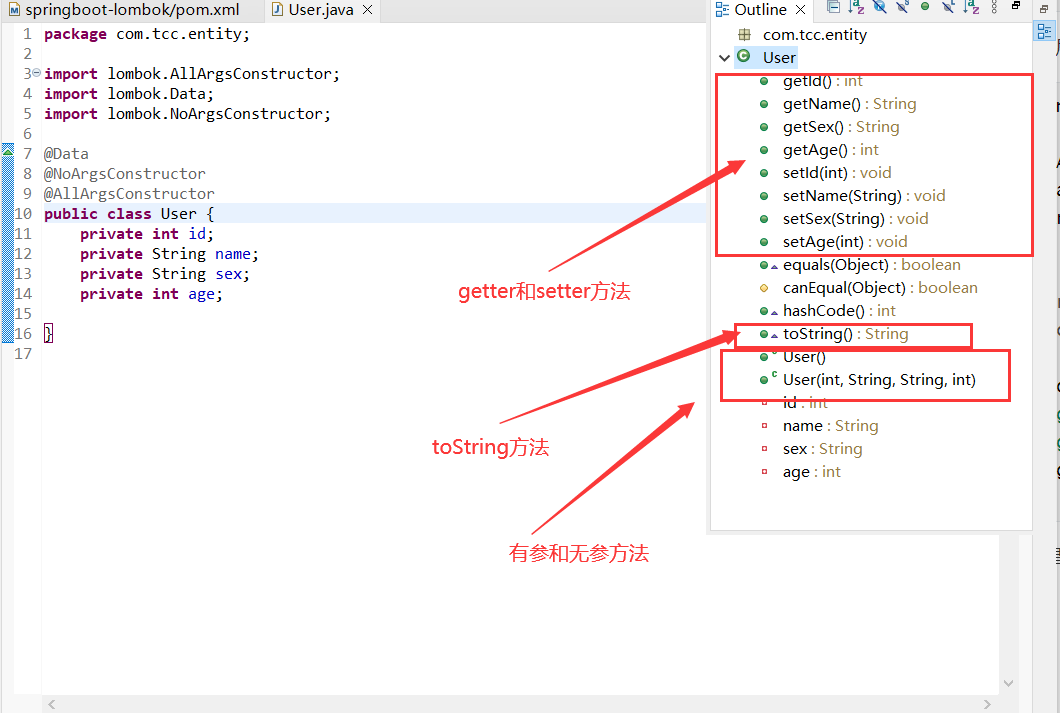Select toString() : String in Outline
The height and width of the screenshot is (713, 1060).
pyautogui.click(x=845, y=334)
